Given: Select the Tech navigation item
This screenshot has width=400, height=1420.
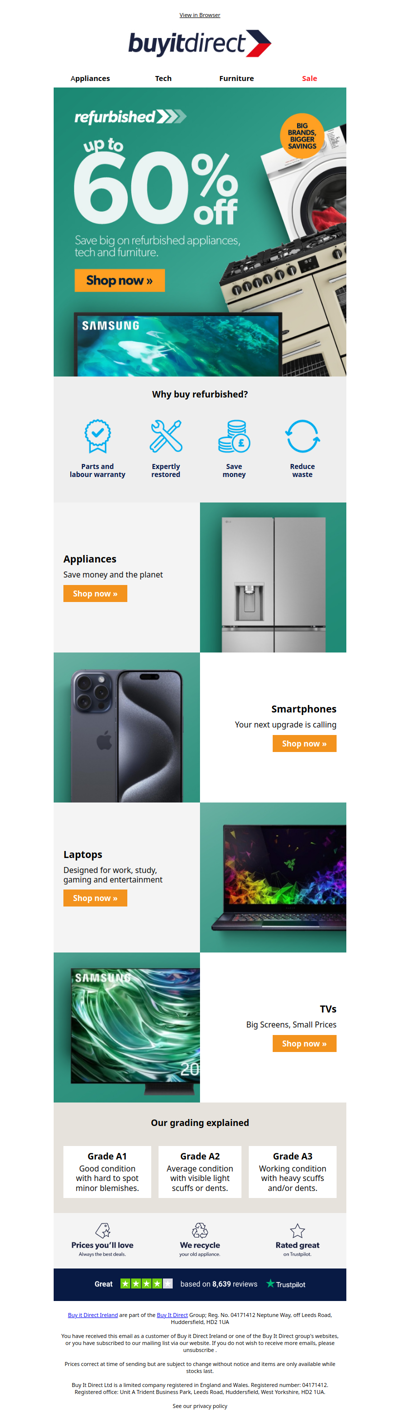Looking at the screenshot, I should coord(163,78).
